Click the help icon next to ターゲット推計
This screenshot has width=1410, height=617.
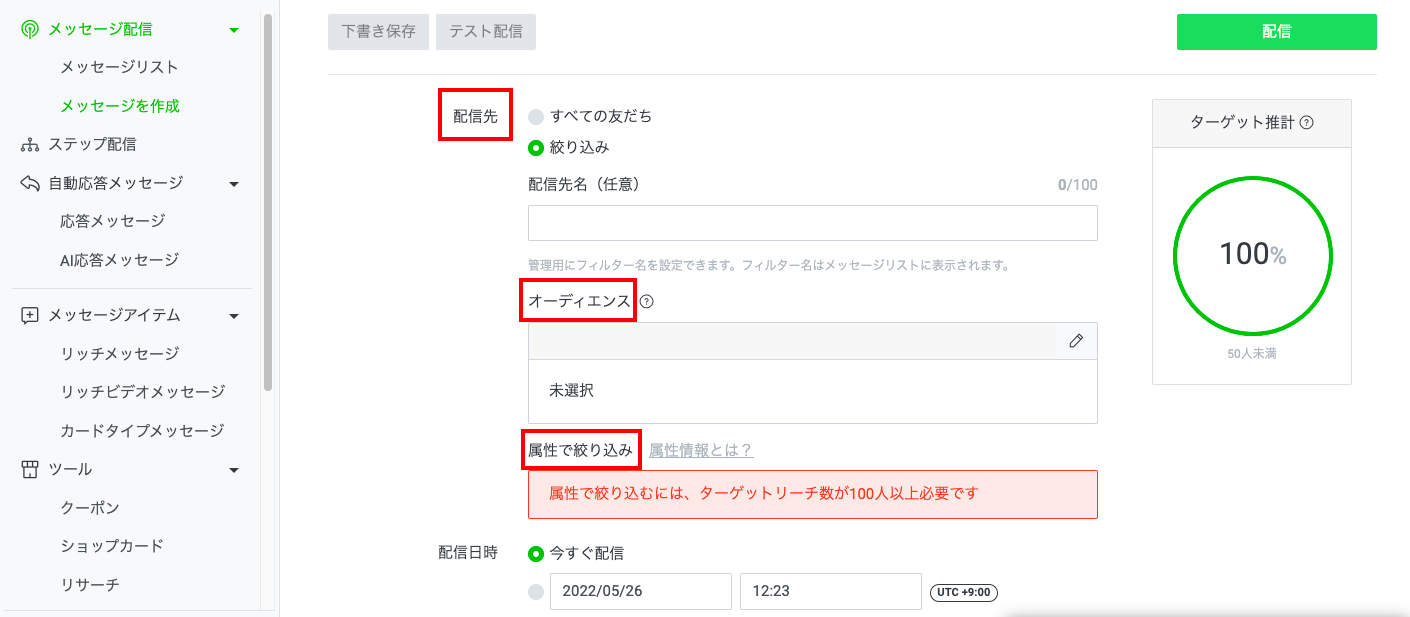point(1306,123)
